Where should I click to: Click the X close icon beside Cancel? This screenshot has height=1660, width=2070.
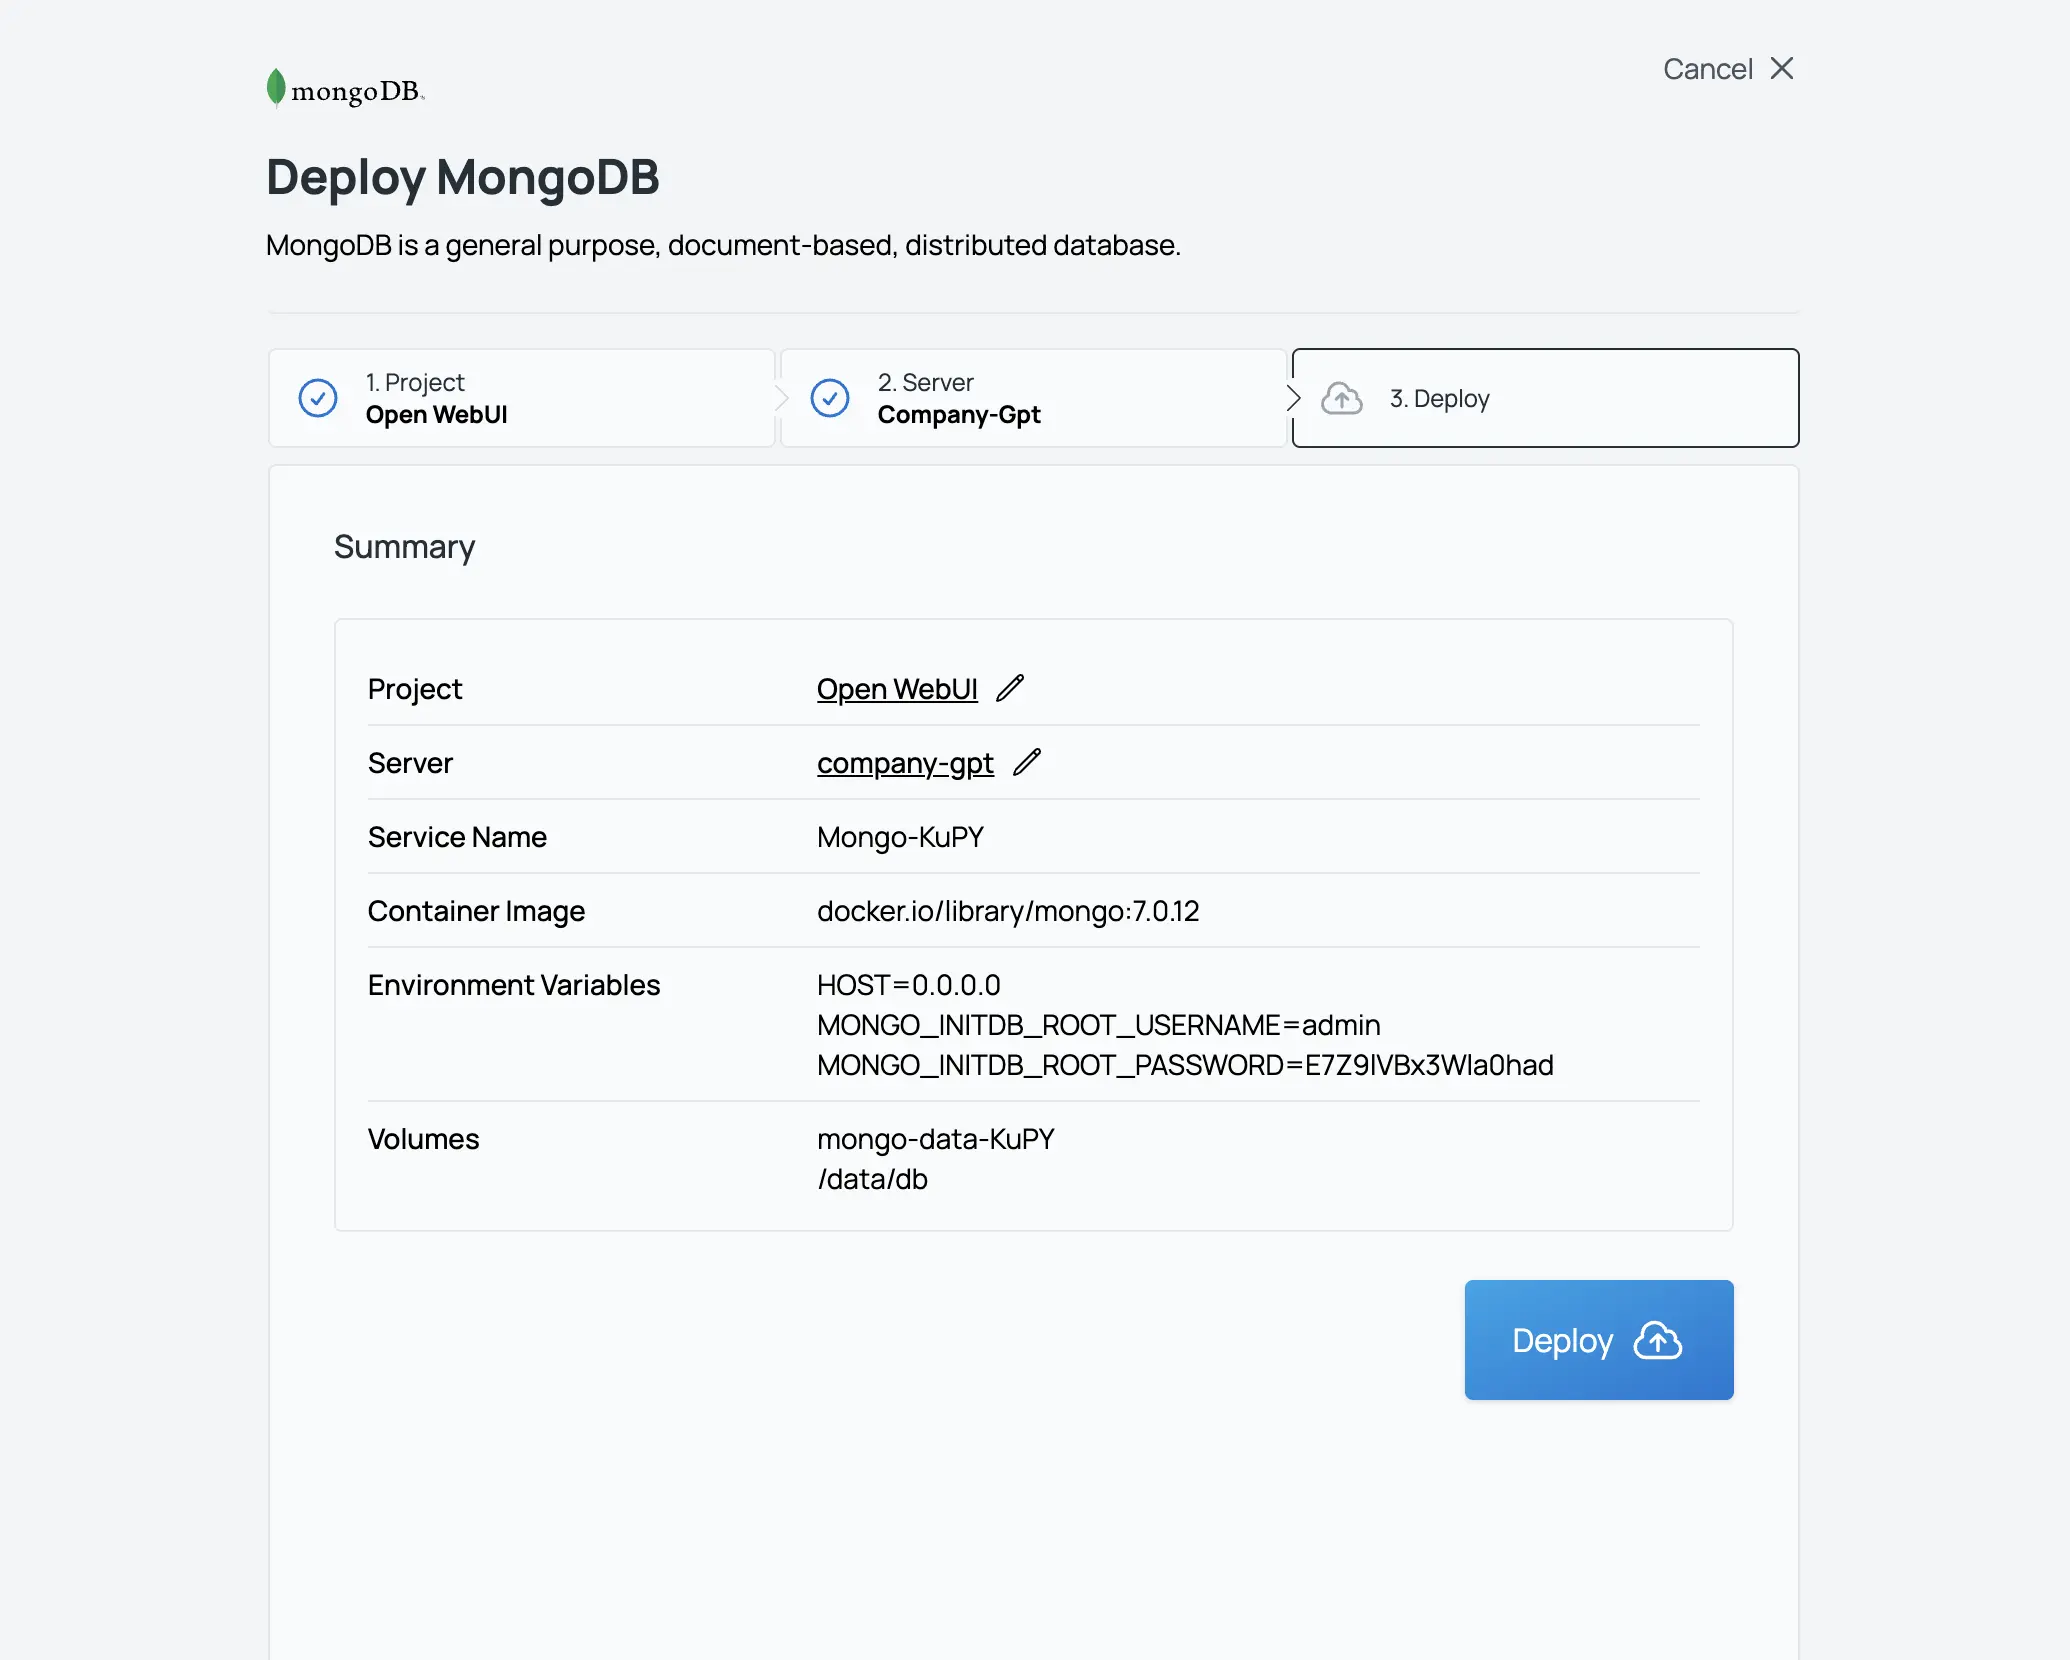click(1782, 68)
